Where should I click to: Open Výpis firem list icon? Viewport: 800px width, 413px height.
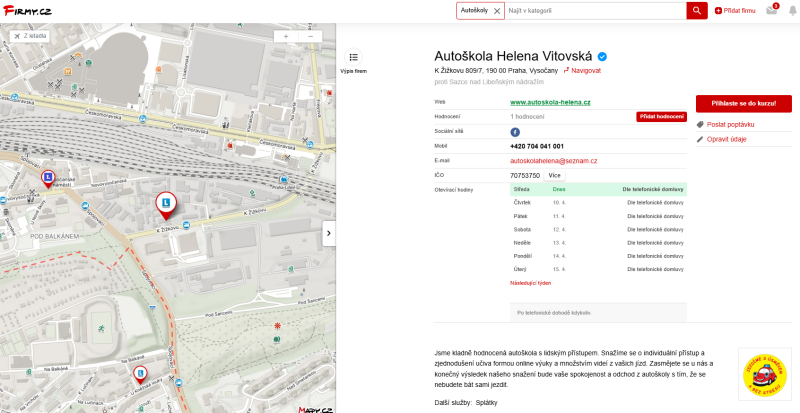pyautogui.click(x=354, y=57)
